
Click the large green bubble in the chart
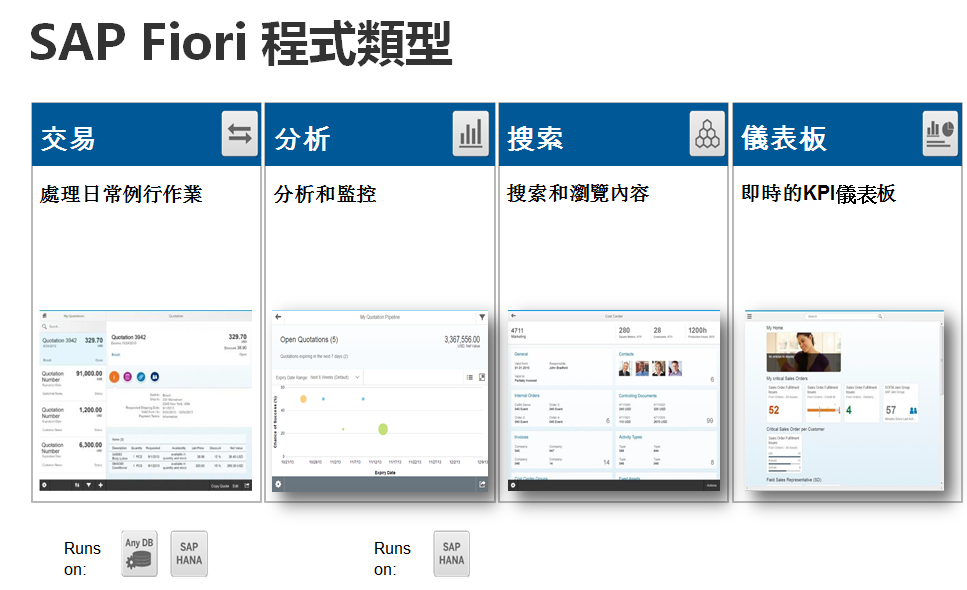pyautogui.click(x=383, y=429)
